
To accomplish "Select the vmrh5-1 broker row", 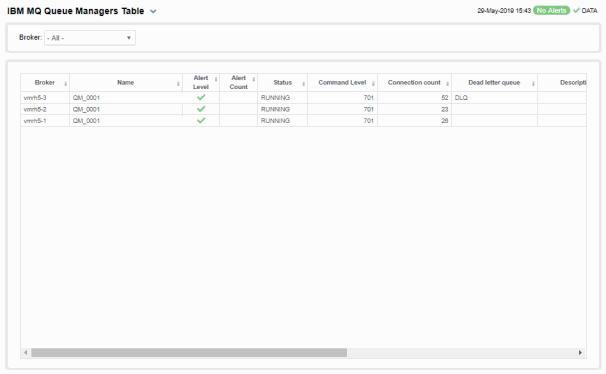I will [303, 121].
